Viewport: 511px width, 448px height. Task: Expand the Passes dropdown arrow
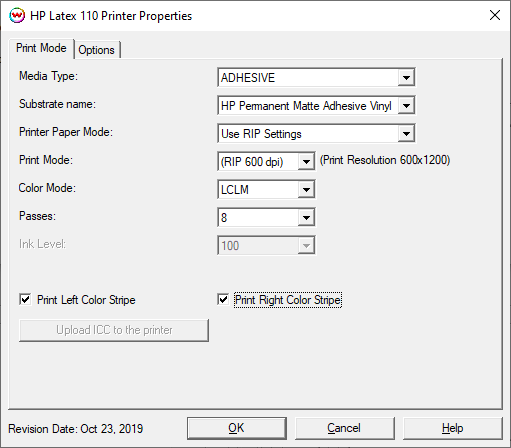pyautogui.click(x=306, y=218)
